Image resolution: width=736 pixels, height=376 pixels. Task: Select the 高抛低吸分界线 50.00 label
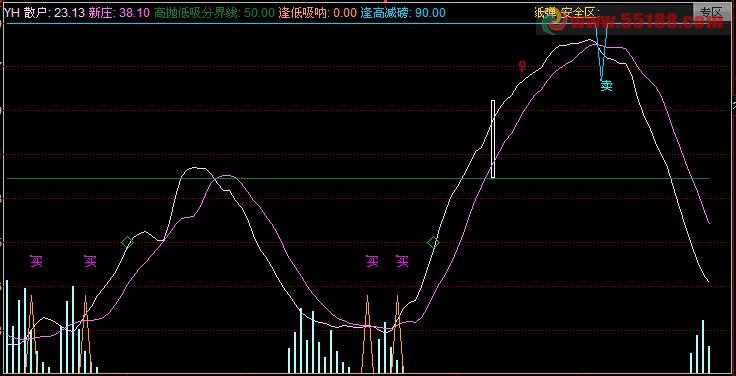click(214, 13)
